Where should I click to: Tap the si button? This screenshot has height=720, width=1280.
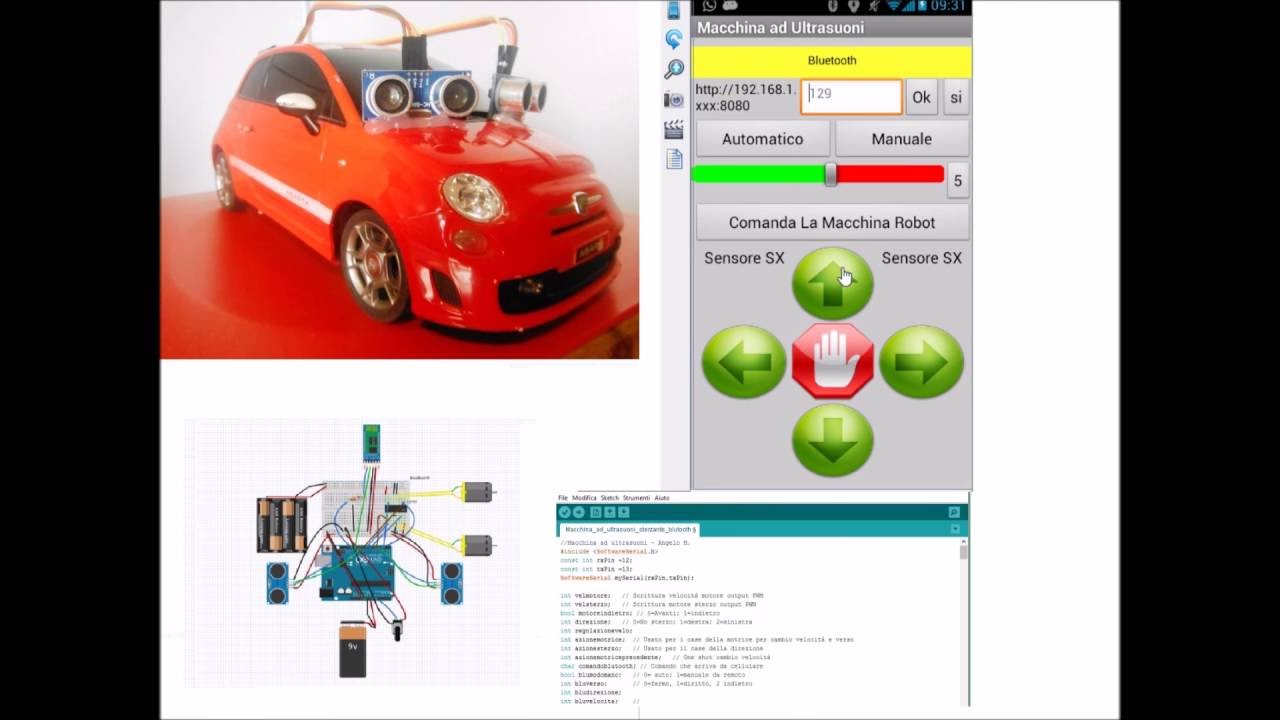click(956, 97)
